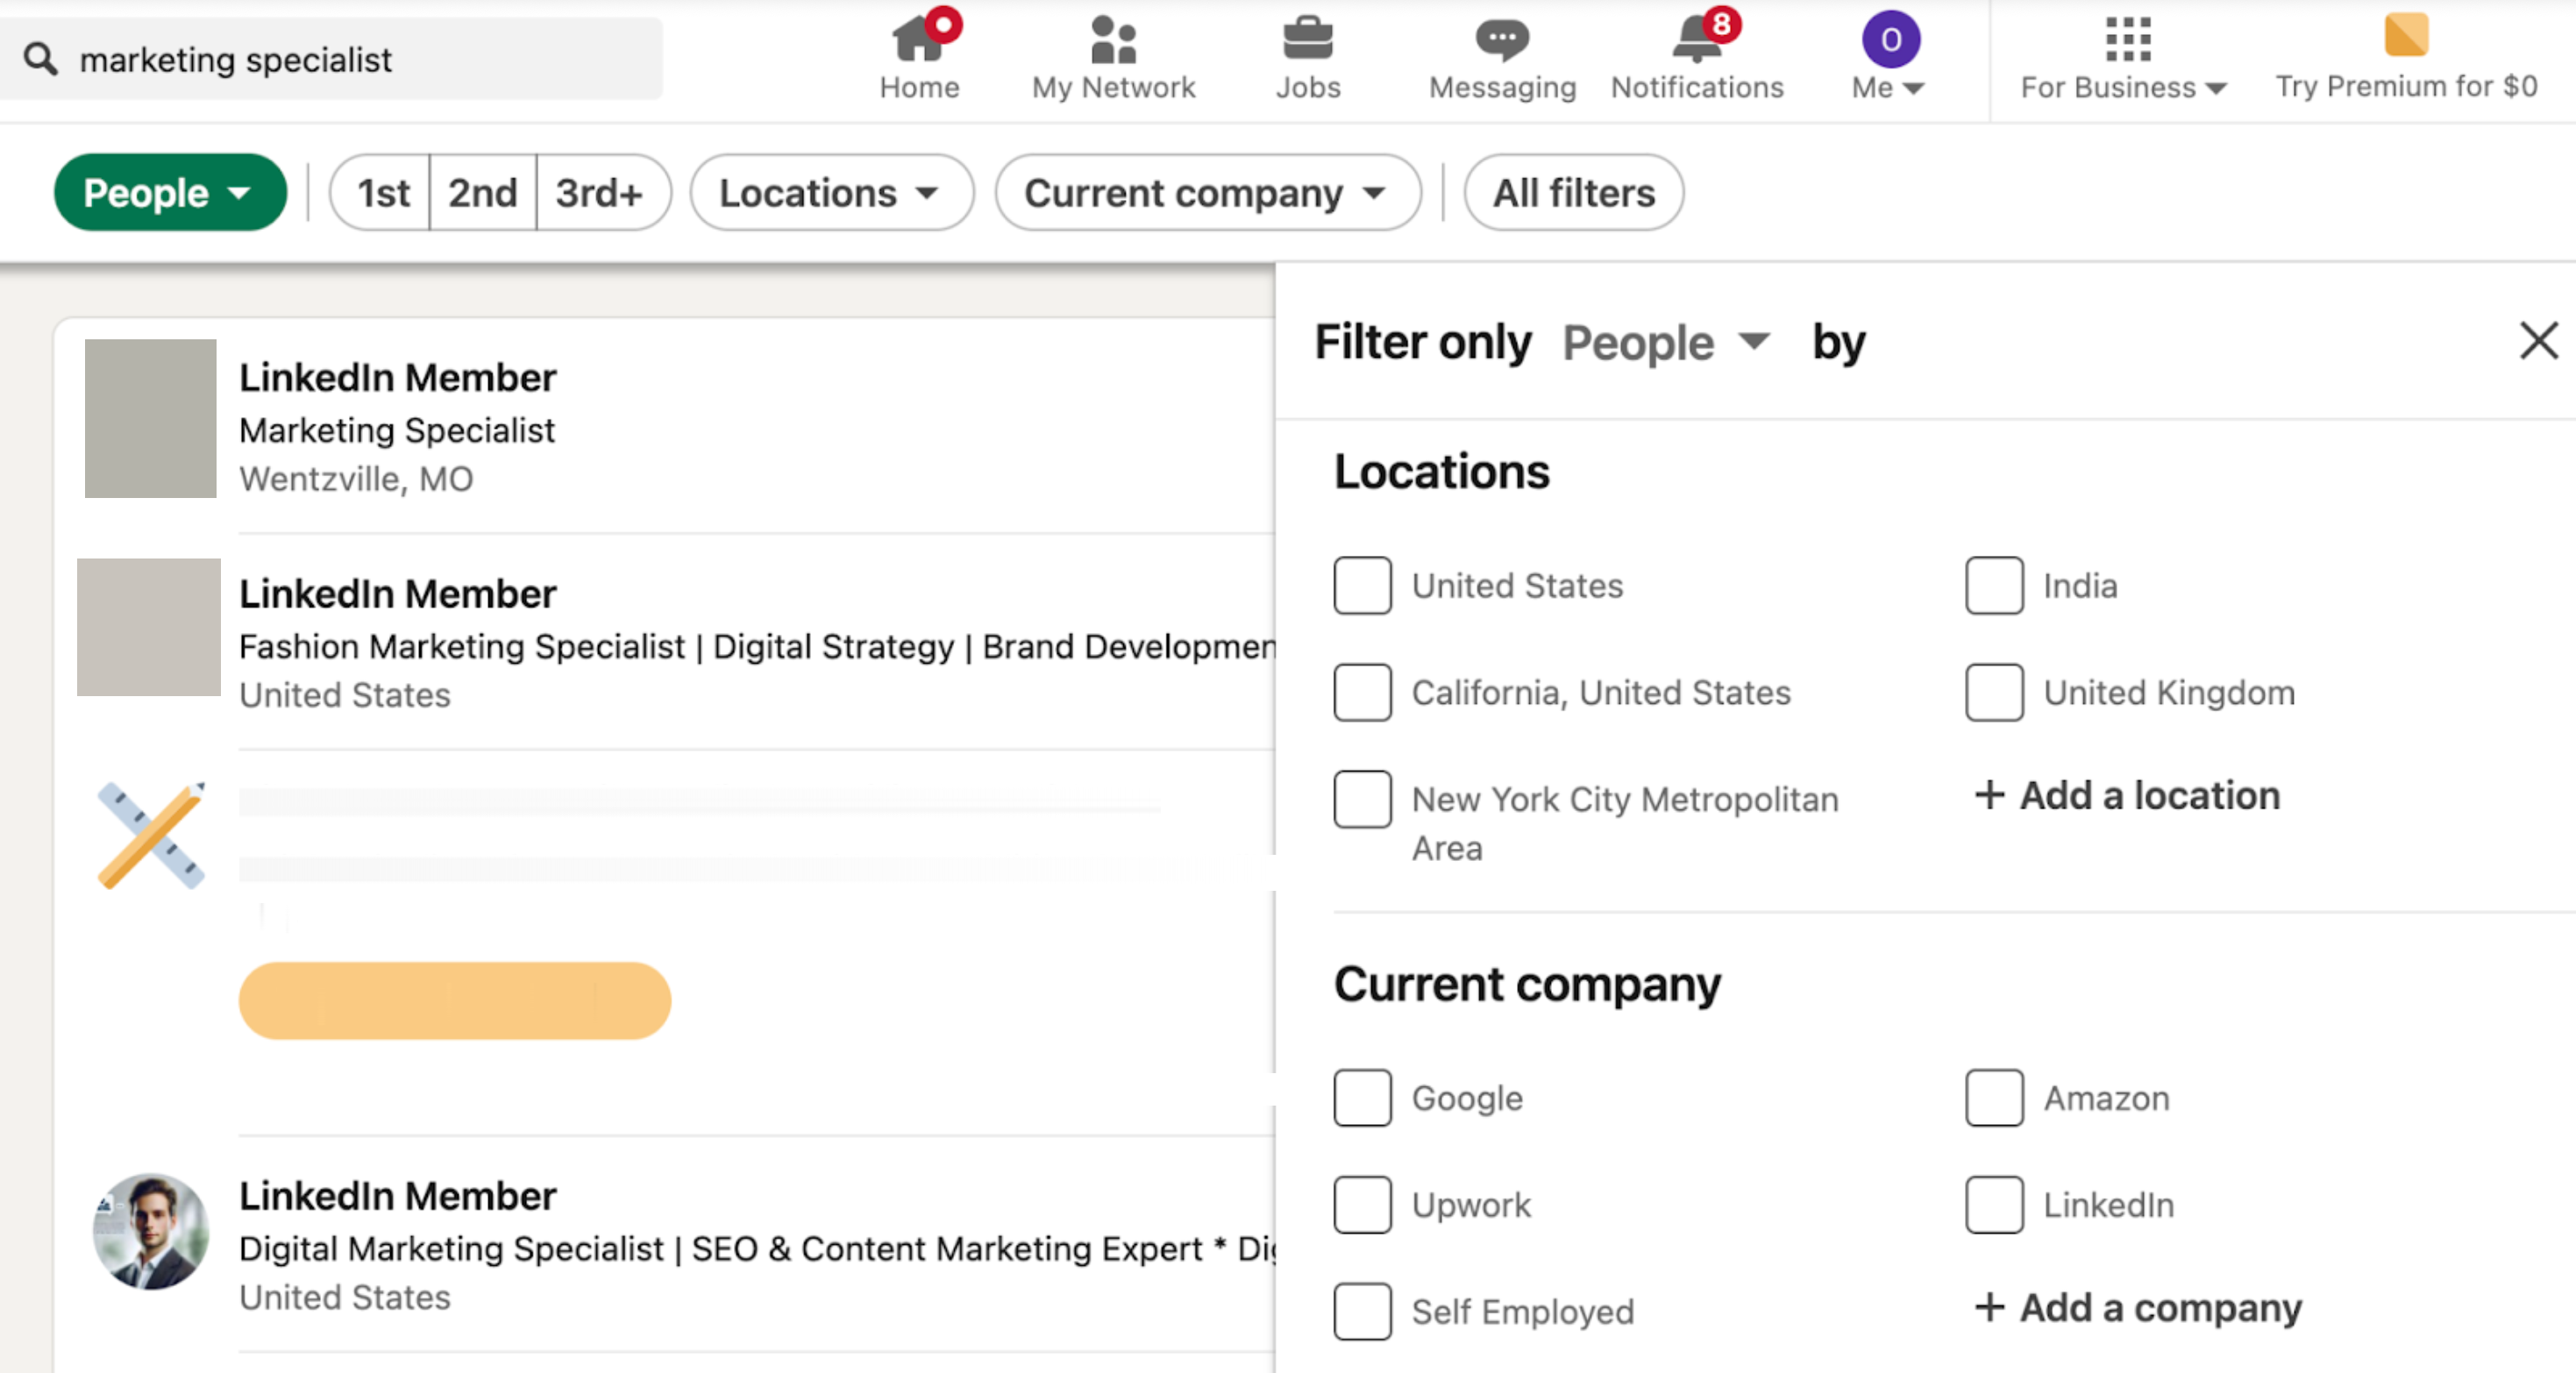Filter by 2nd connections
This screenshot has height=1373, width=2576.
point(483,192)
